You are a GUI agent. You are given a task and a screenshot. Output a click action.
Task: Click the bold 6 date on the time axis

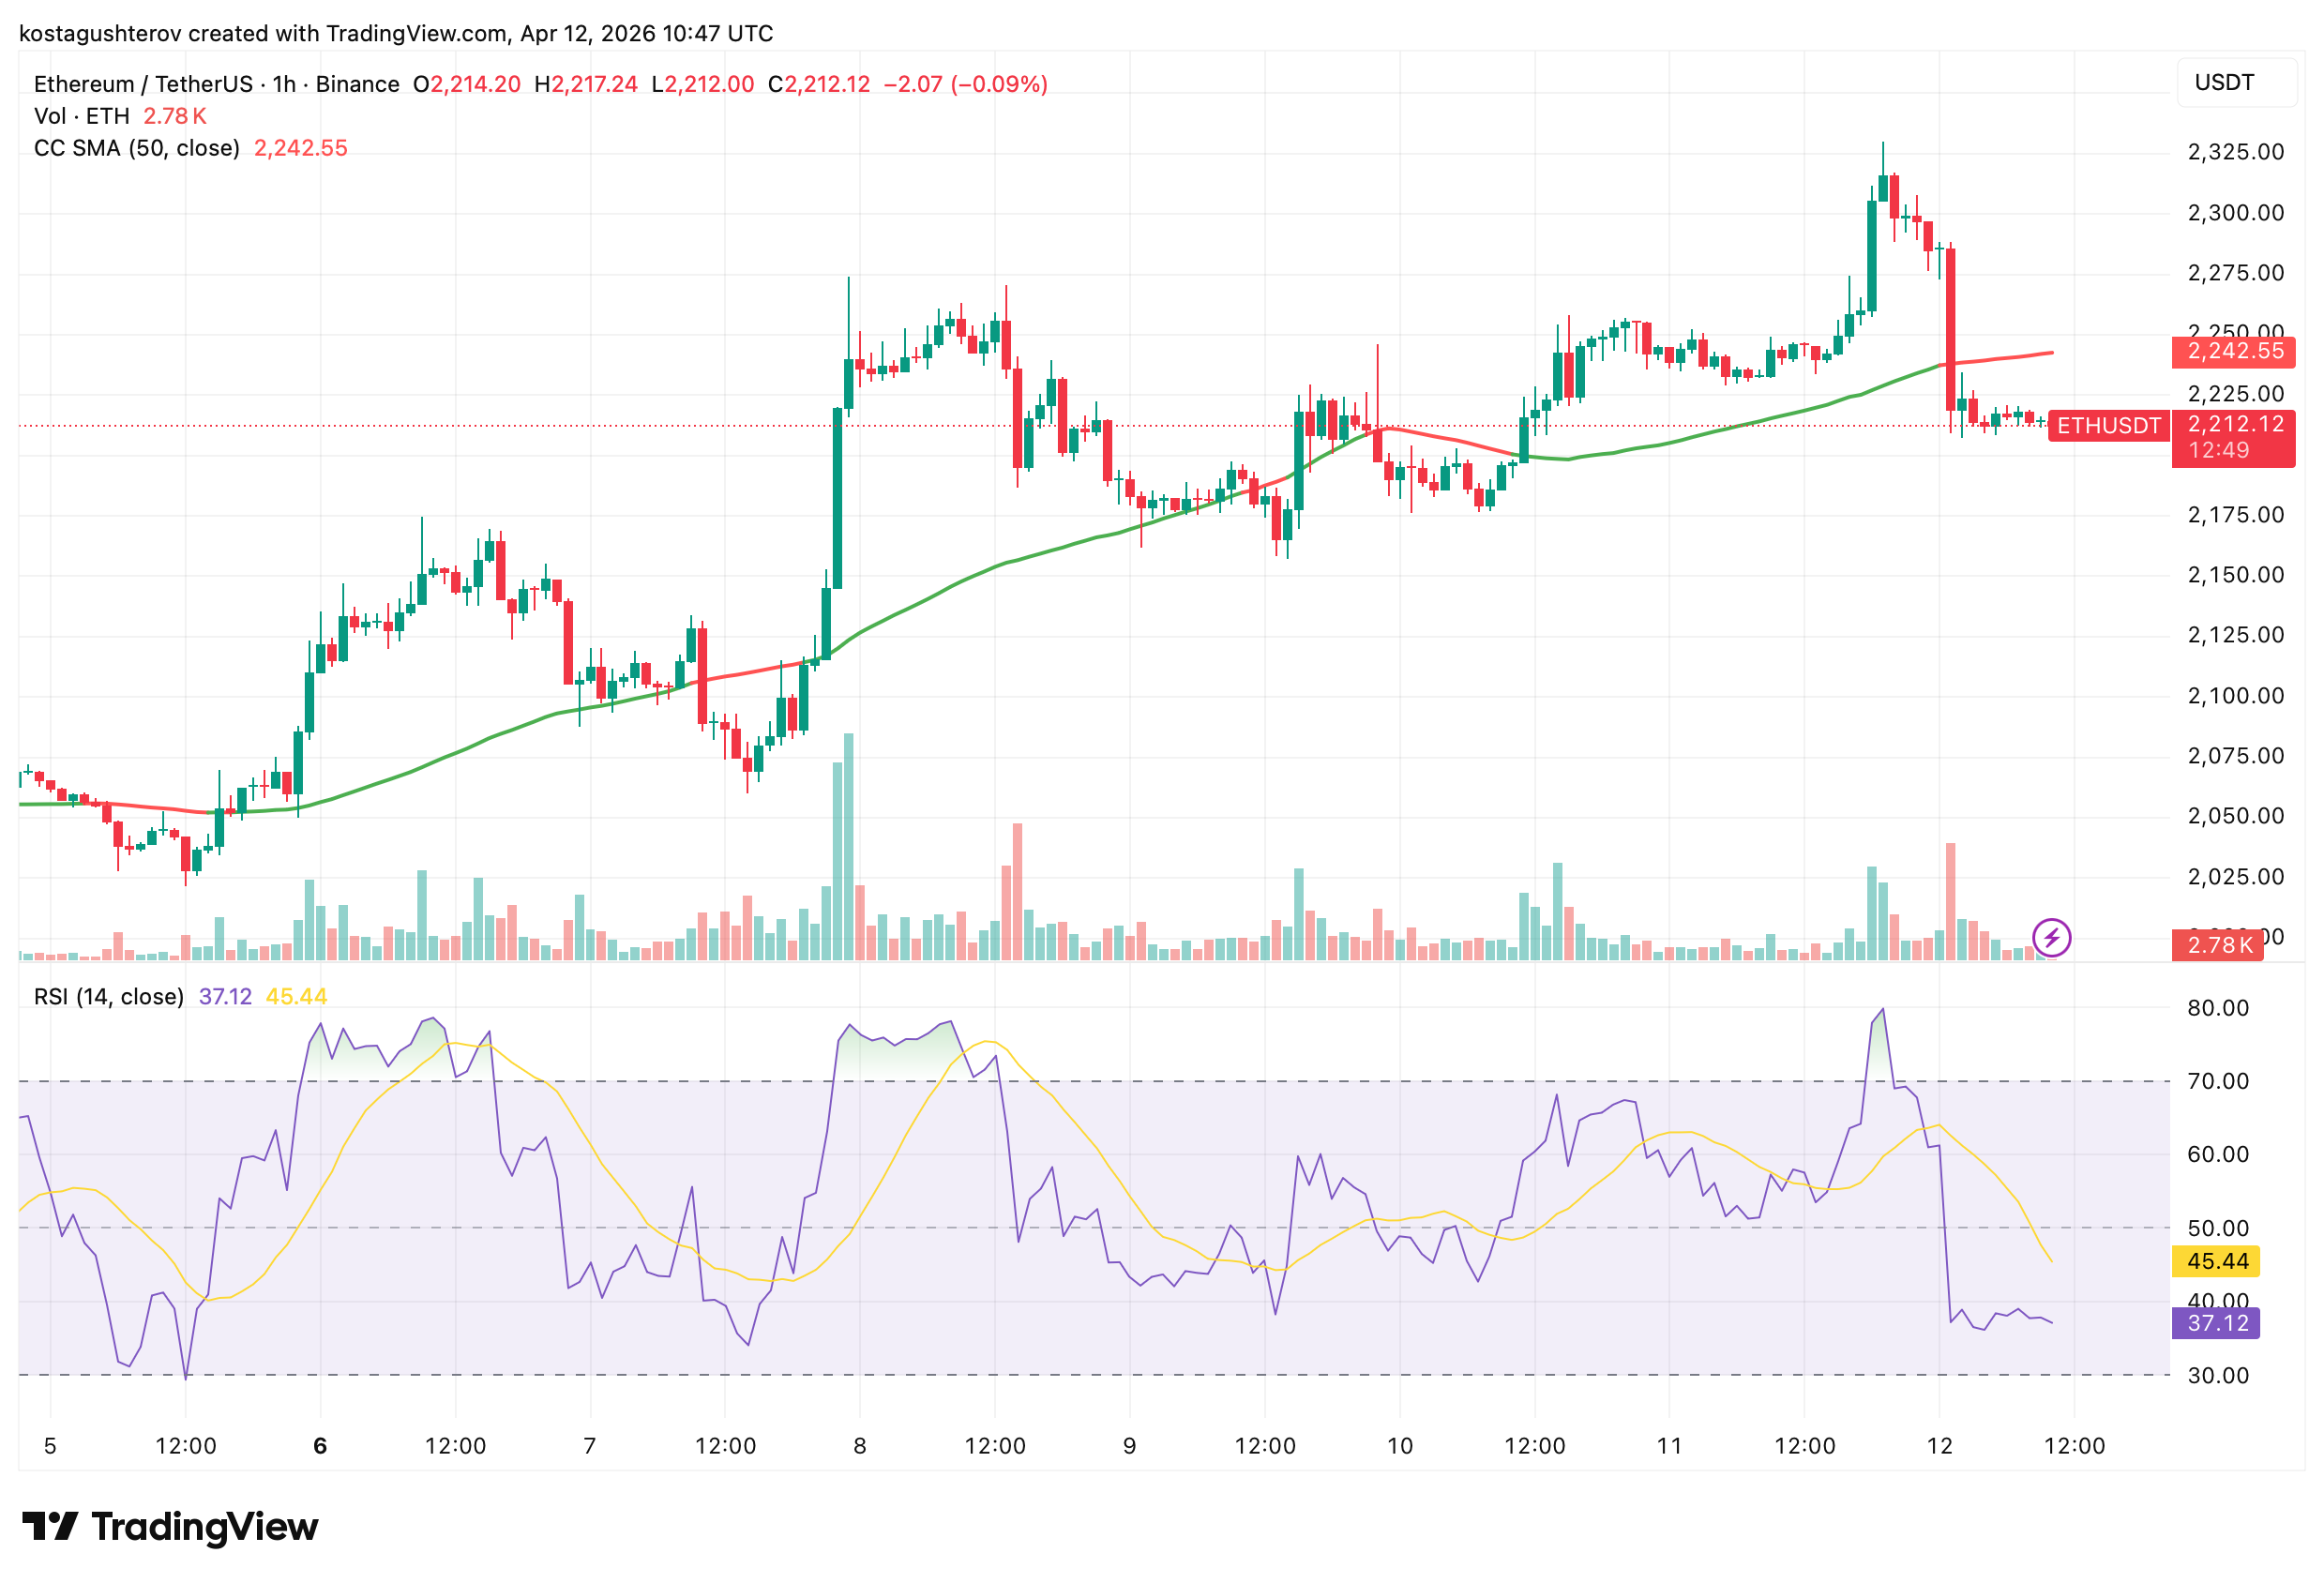[x=320, y=1444]
